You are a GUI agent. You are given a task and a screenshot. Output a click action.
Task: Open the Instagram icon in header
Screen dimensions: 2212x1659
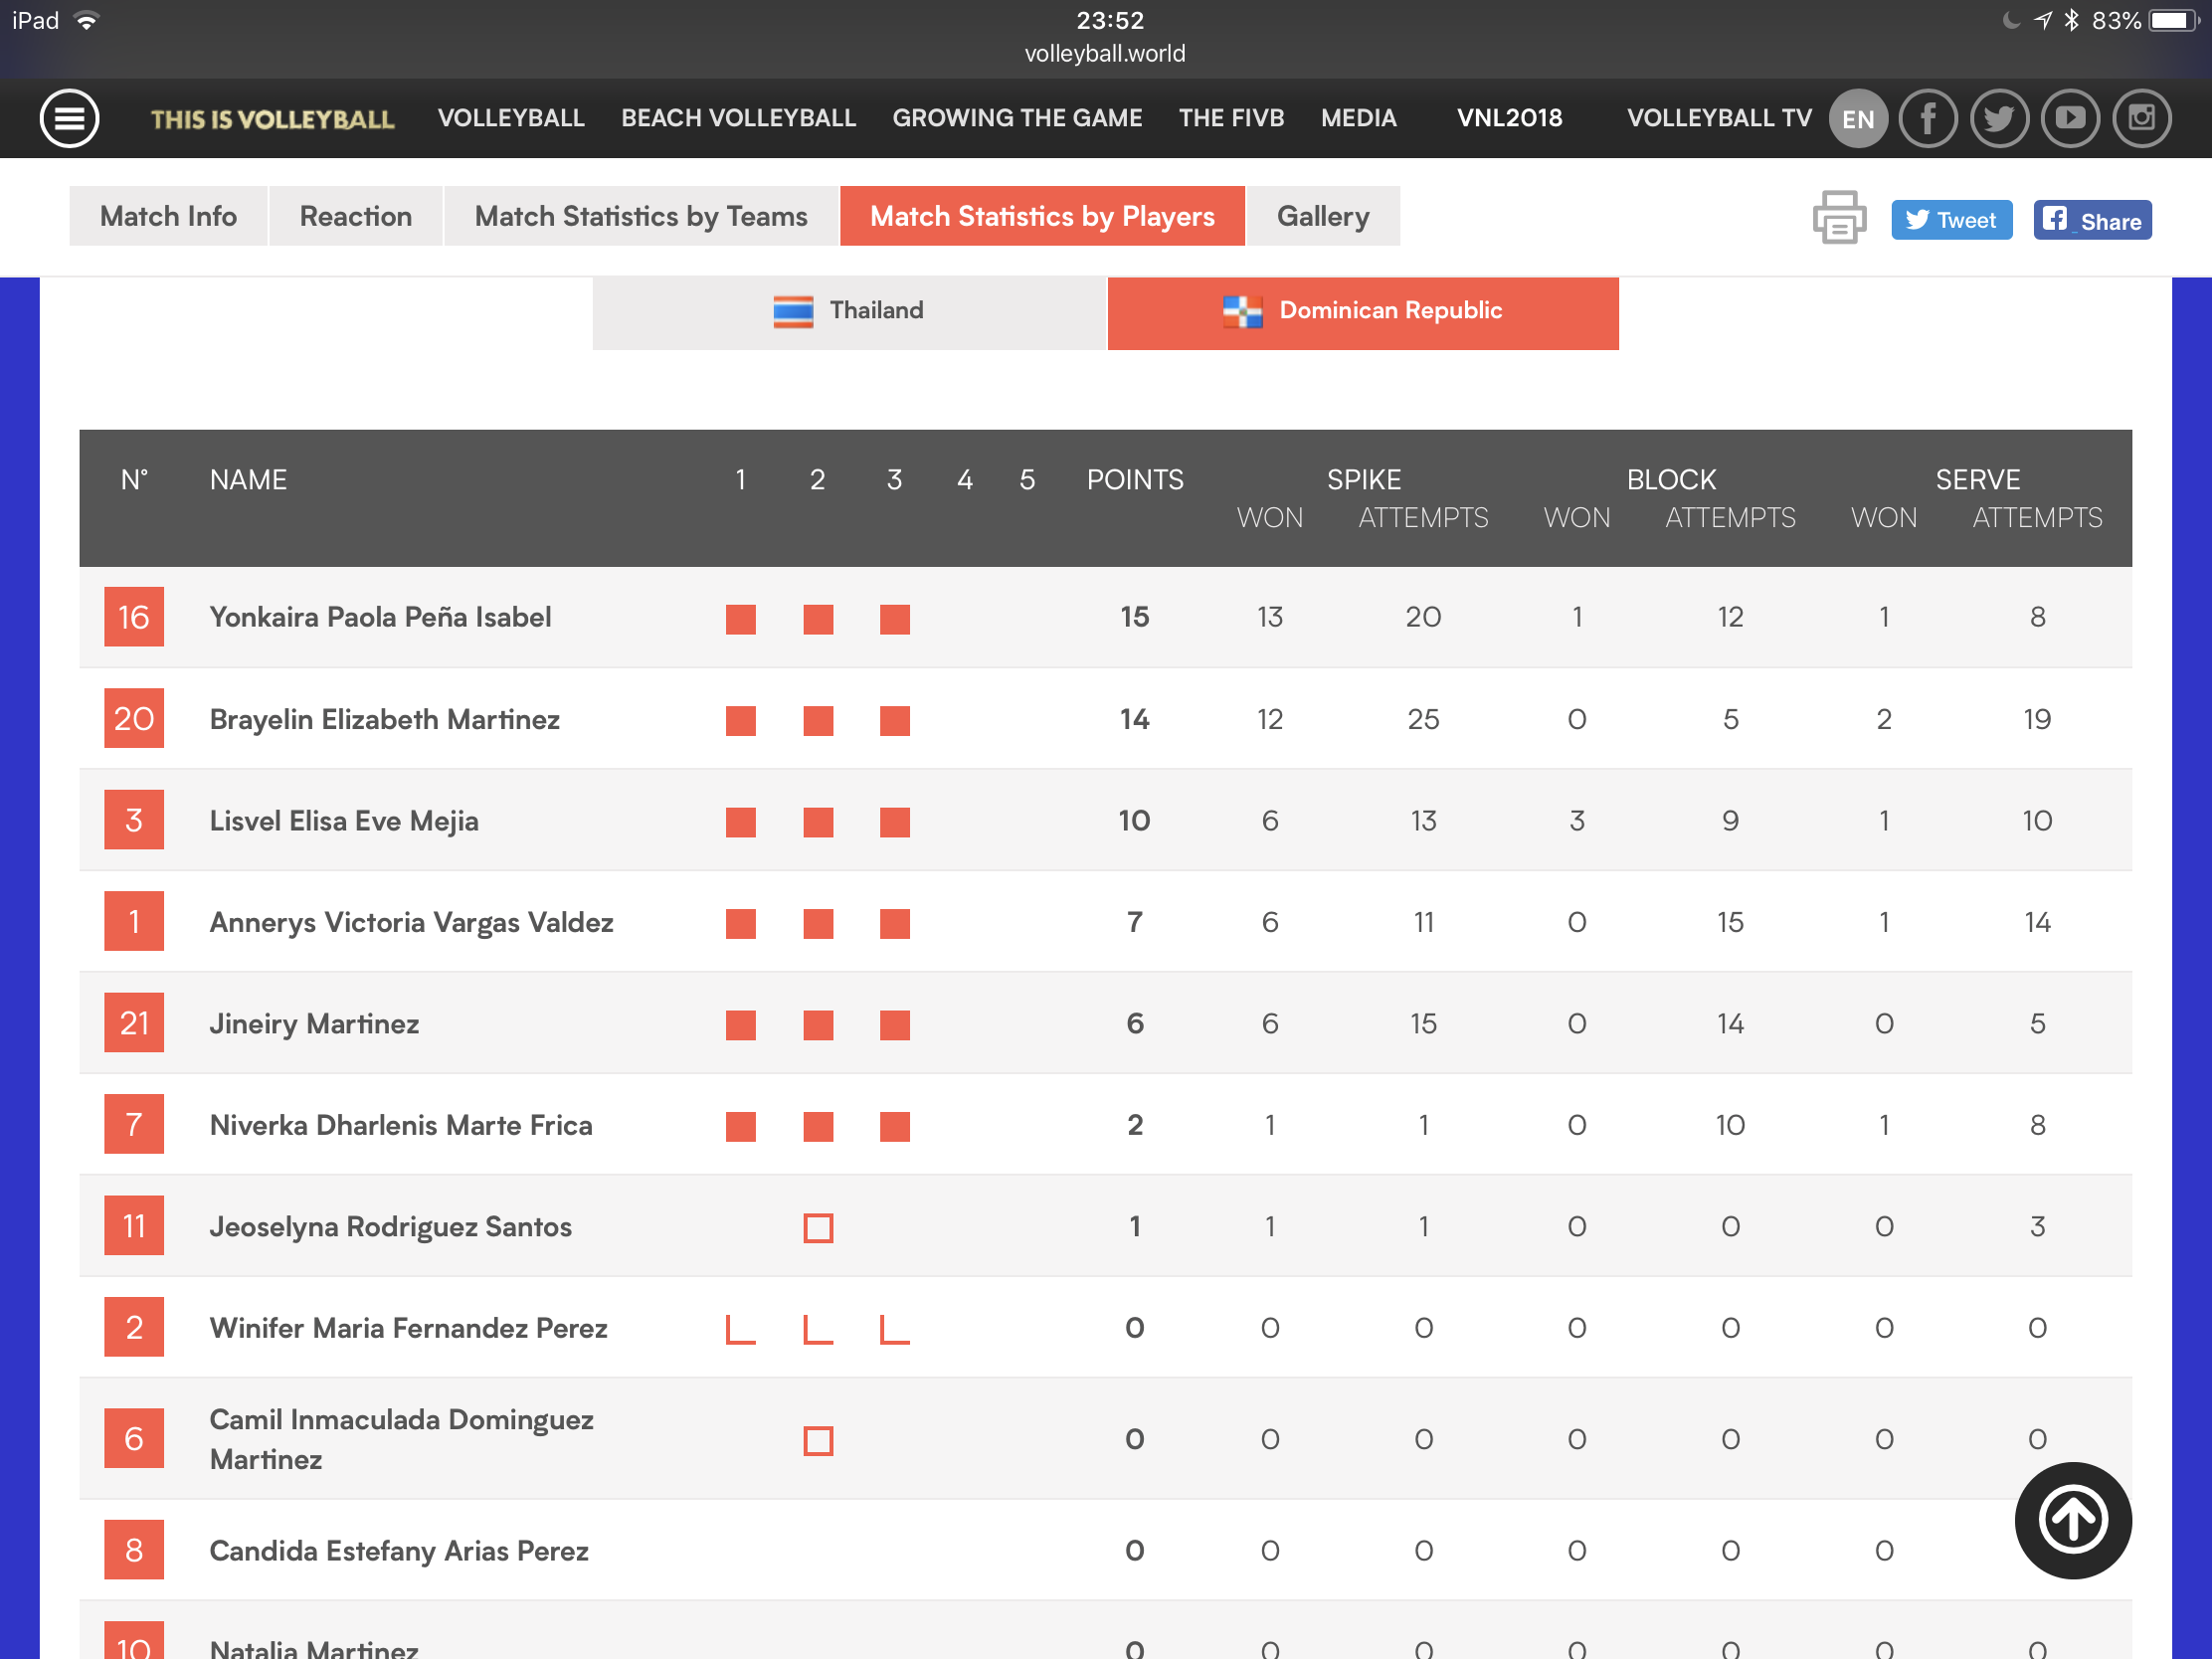click(2141, 118)
